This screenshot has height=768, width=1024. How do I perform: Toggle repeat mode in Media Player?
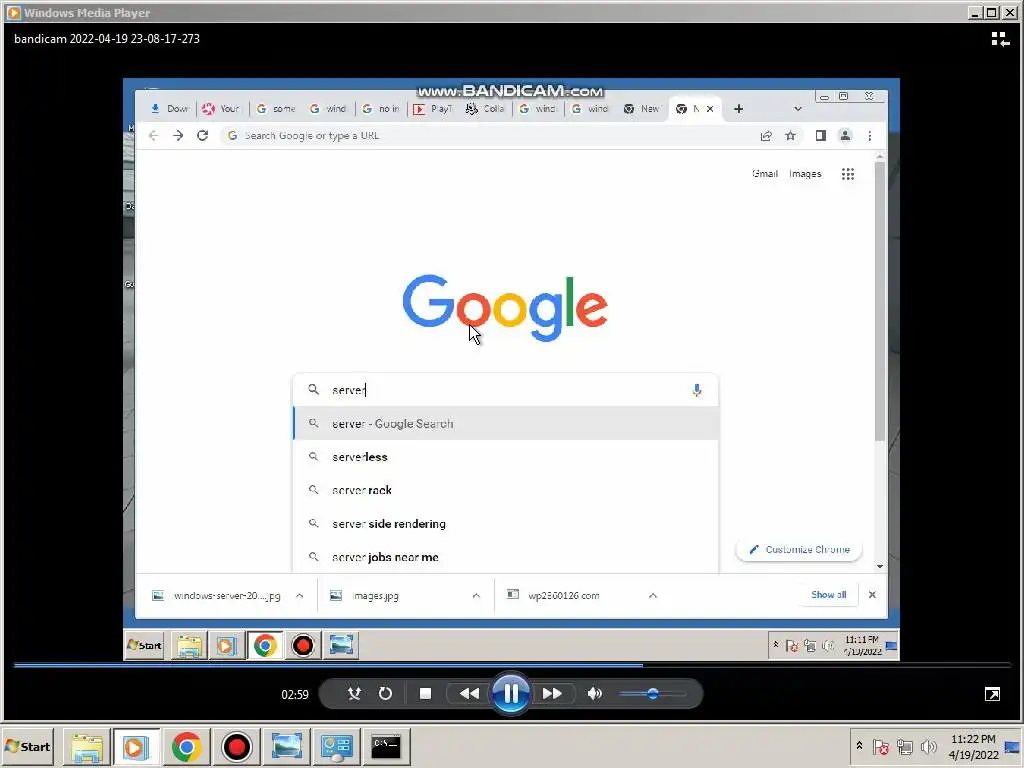click(385, 694)
